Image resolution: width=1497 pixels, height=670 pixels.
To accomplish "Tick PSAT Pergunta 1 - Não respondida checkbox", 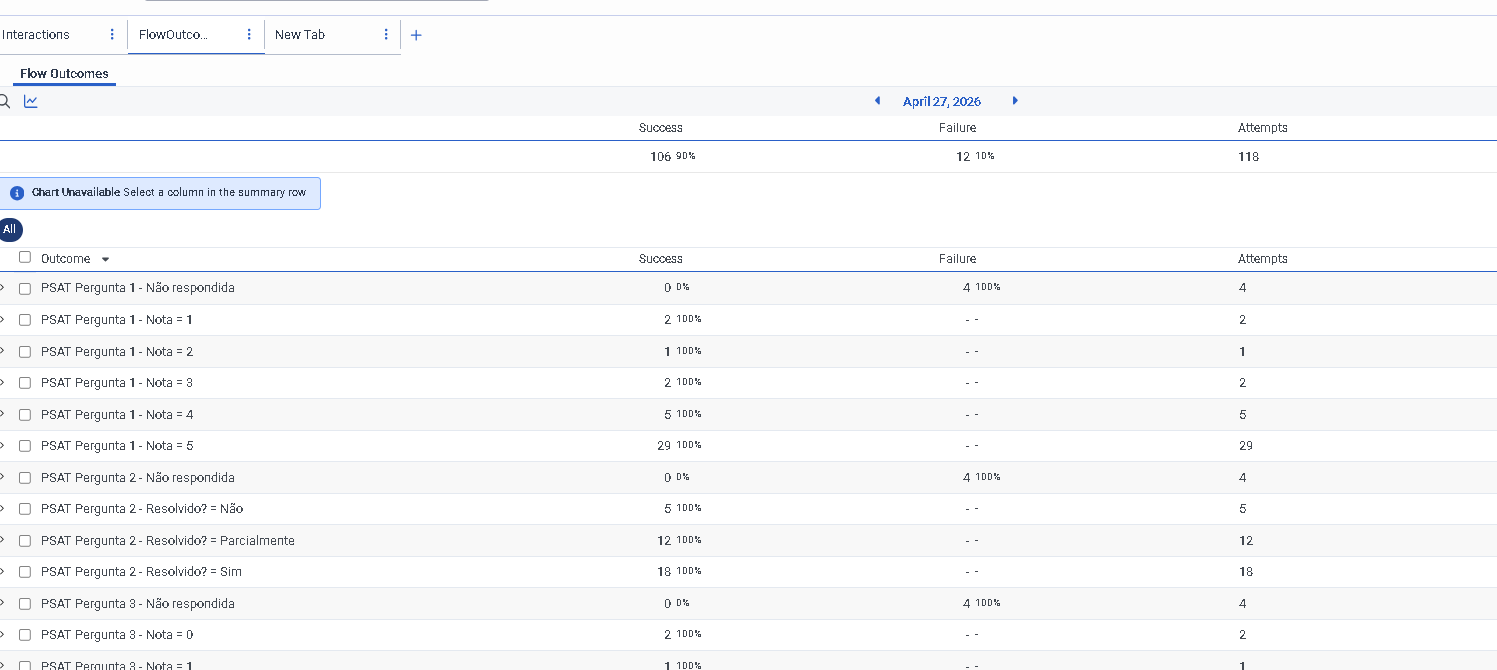I will click(25, 289).
